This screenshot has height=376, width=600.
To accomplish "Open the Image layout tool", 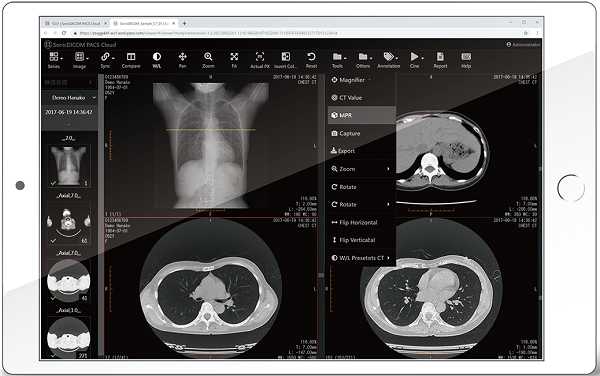I will point(79,60).
